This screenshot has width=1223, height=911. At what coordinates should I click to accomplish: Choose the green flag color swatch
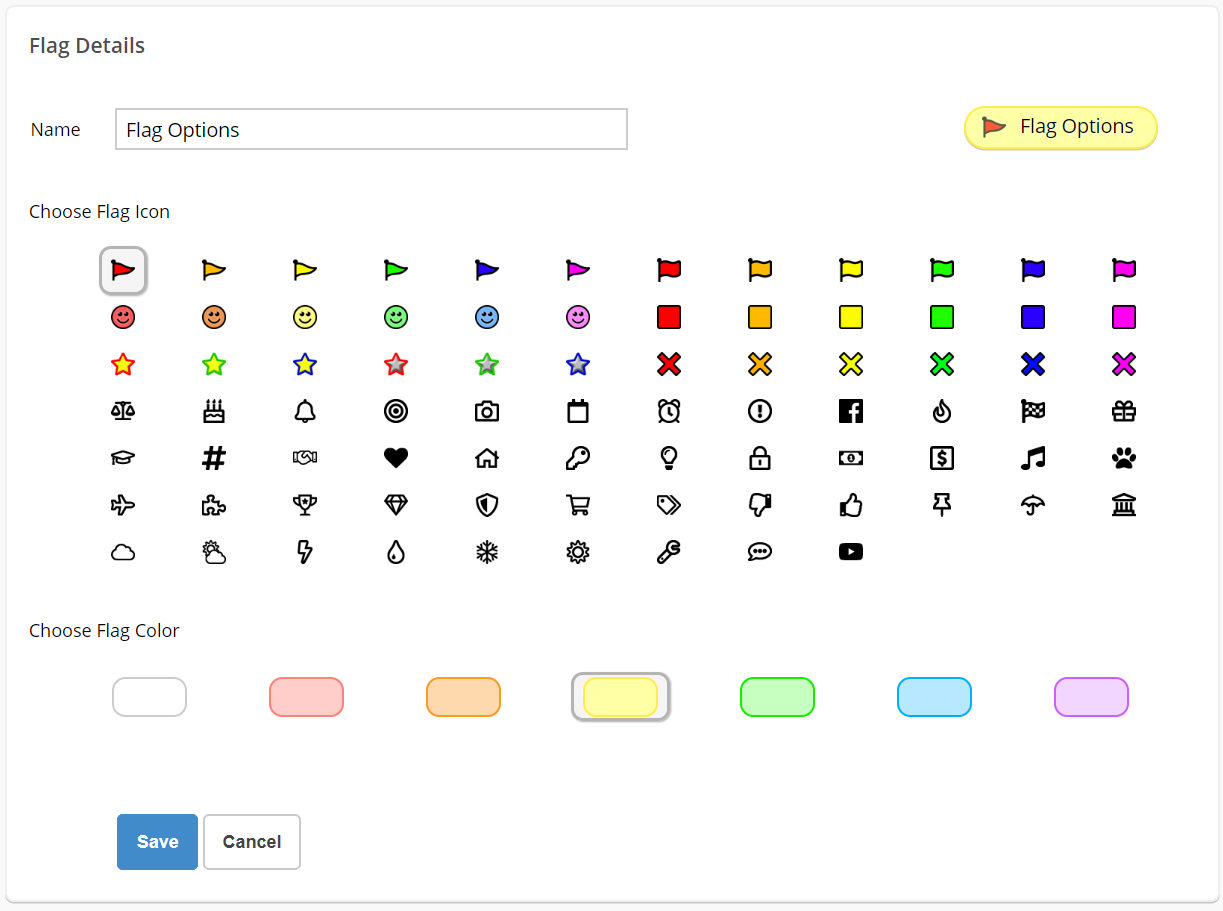point(778,697)
